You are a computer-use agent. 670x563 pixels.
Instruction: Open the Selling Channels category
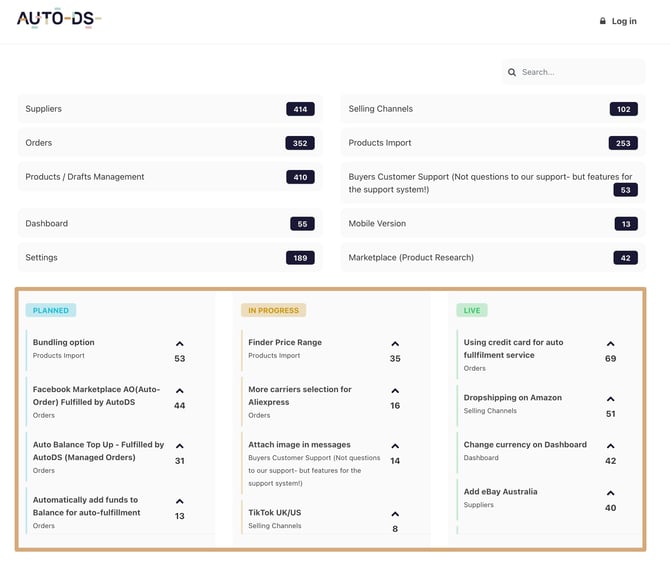coord(493,109)
